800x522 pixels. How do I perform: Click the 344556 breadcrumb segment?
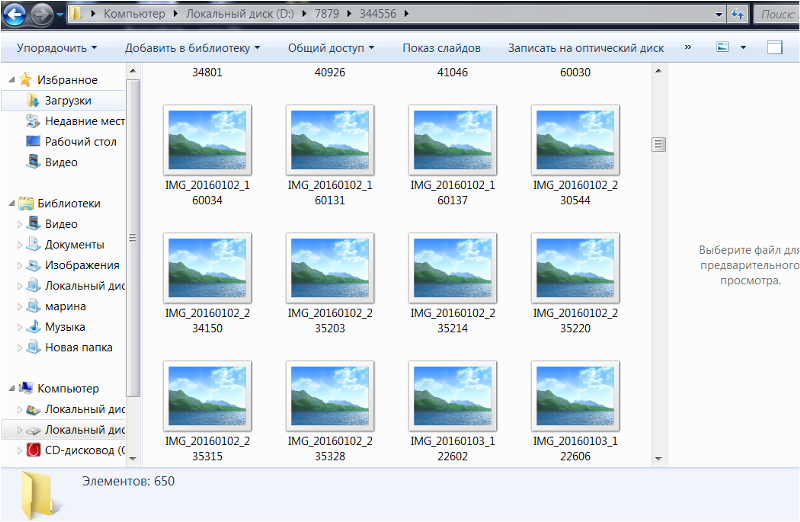[378, 14]
